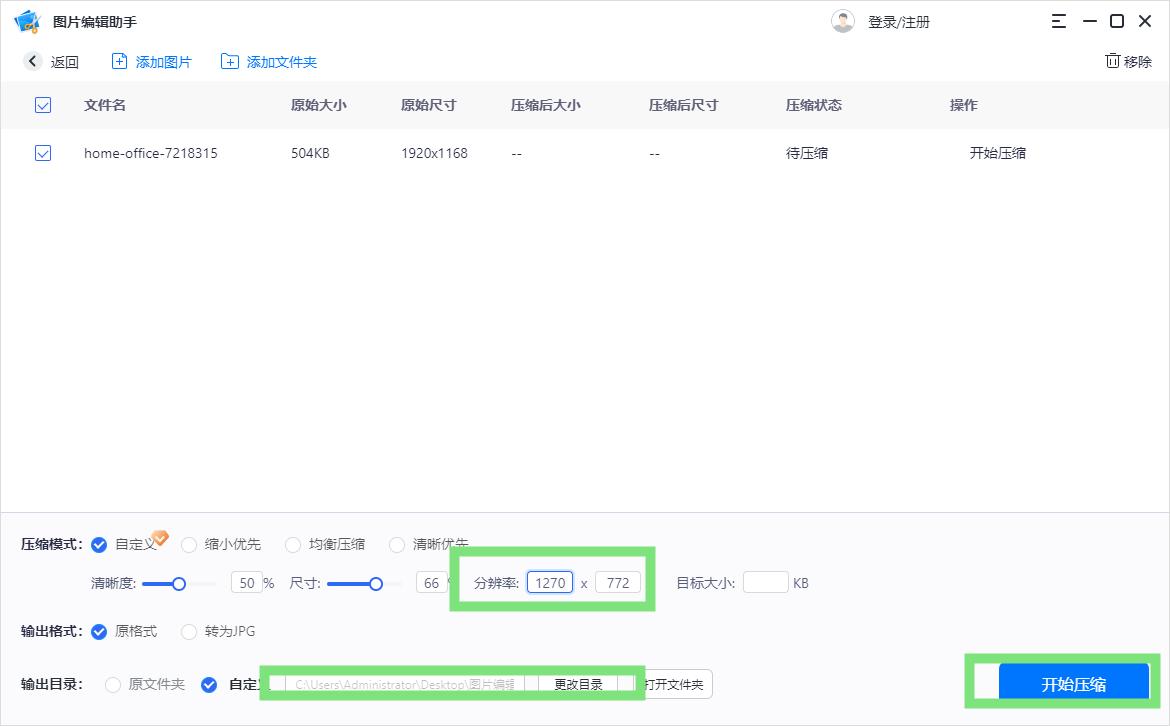This screenshot has width=1170, height=726.
Task: Select 原文件夹 as output directory
Action: click(113, 685)
